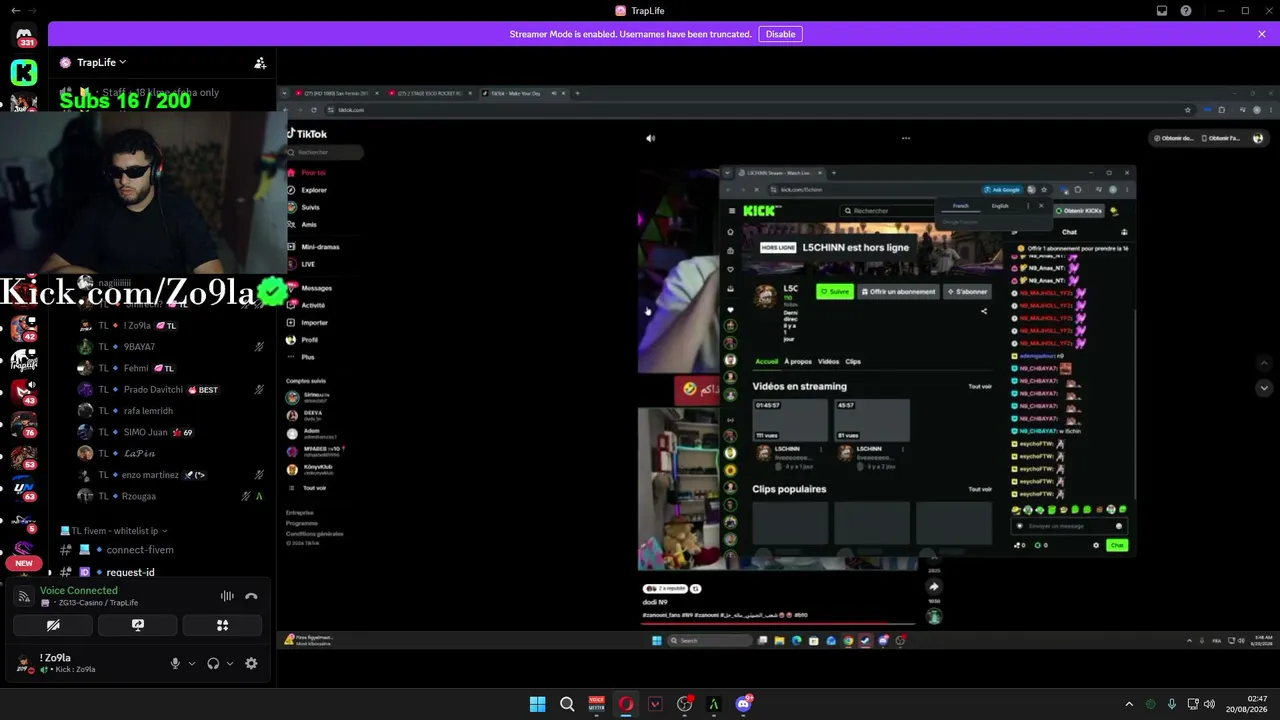Invite members to TrapLife server
1280x720 pixels.
tap(260, 62)
